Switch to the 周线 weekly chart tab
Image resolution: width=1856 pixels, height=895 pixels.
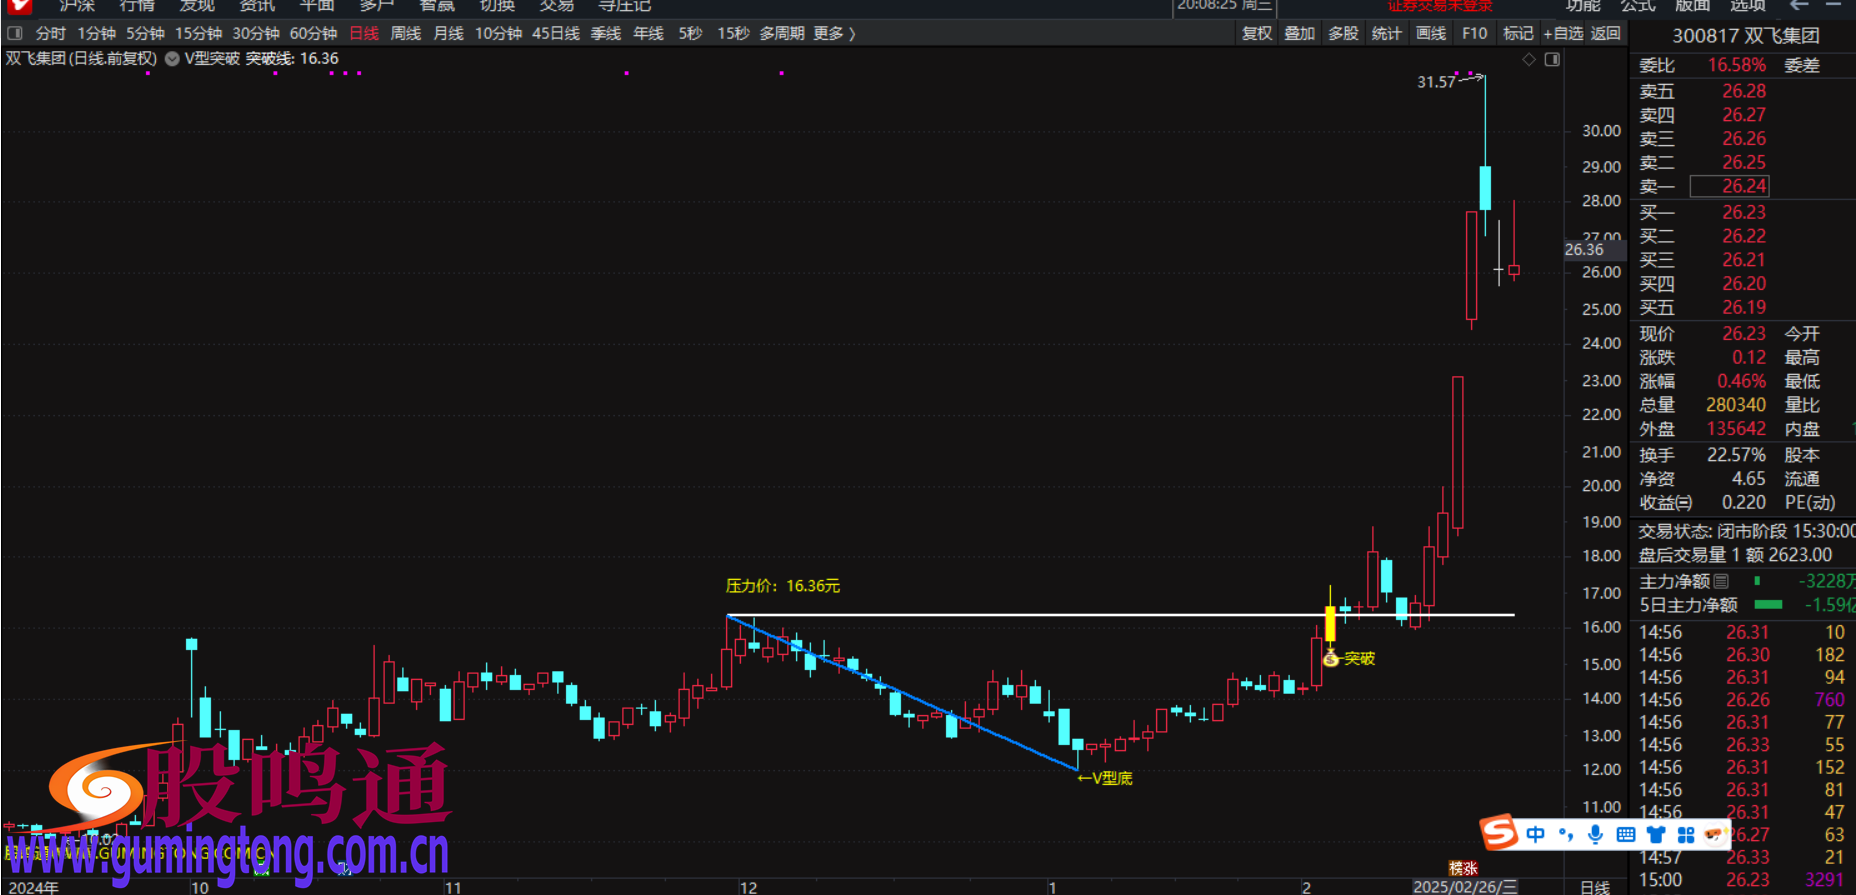point(405,33)
